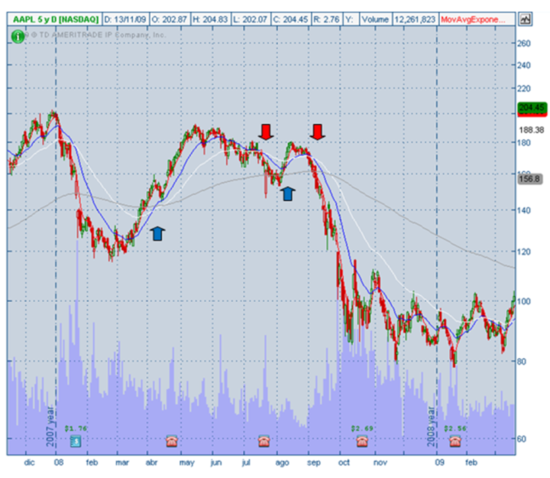
Task: Click the low price L: 202.07
Action: tap(250, 19)
